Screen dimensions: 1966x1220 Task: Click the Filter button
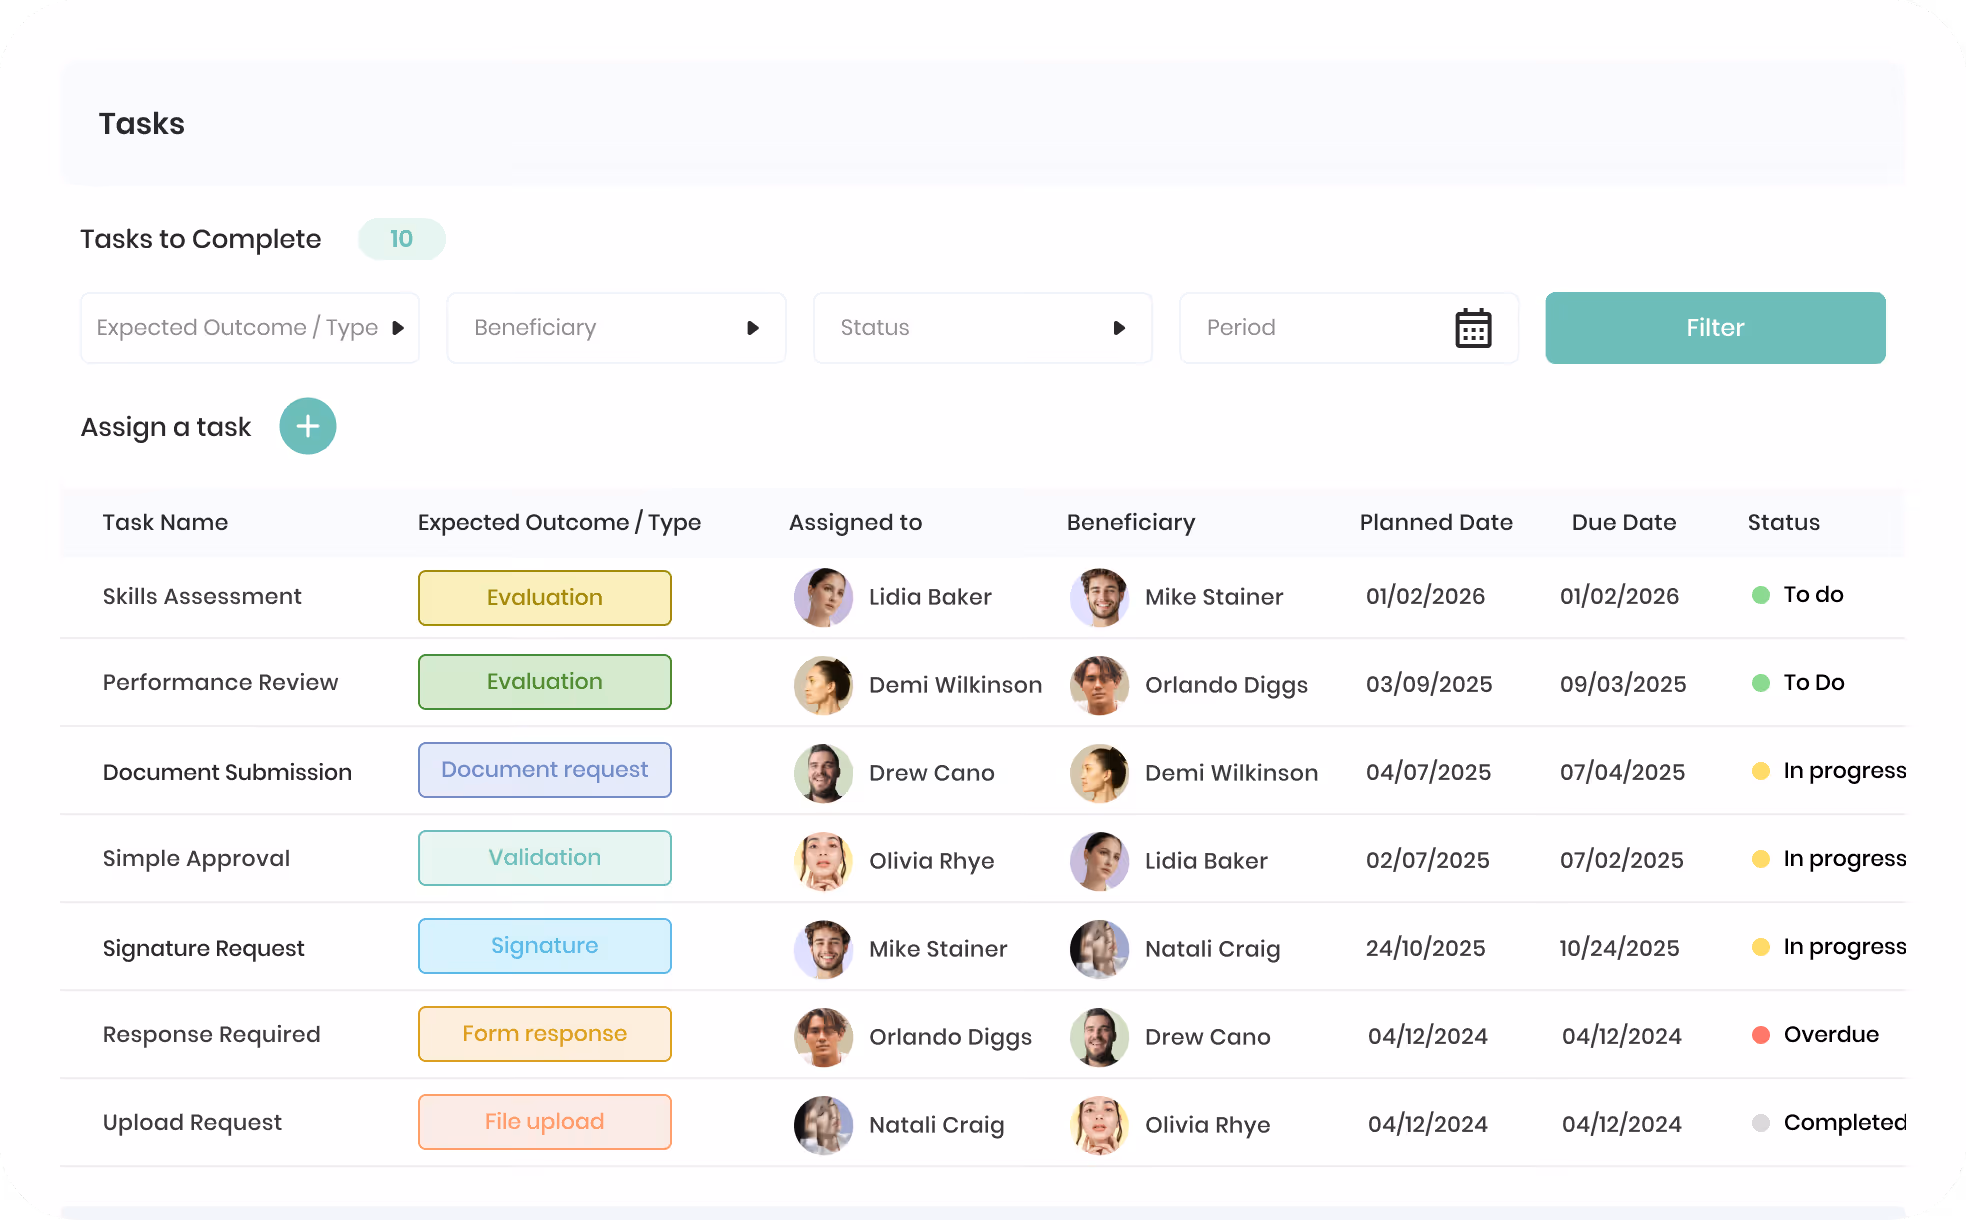point(1715,328)
